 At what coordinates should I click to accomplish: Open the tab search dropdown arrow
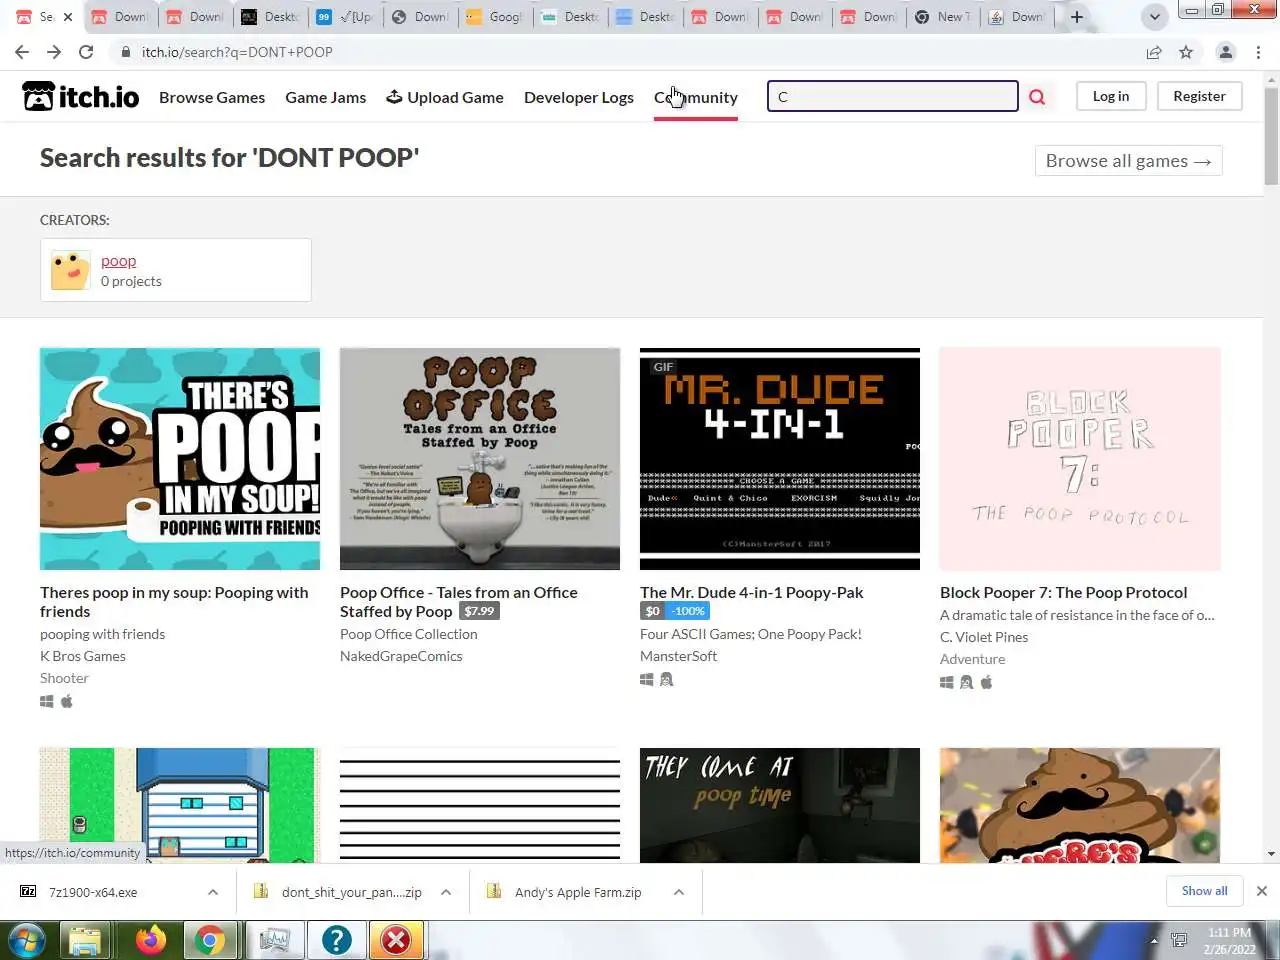point(1154,17)
